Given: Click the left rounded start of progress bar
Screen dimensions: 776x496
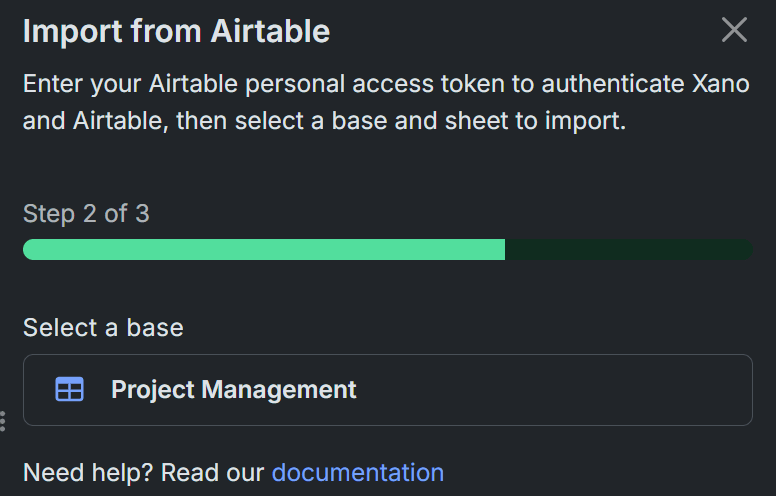Looking at the screenshot, I should pos(30,250).
